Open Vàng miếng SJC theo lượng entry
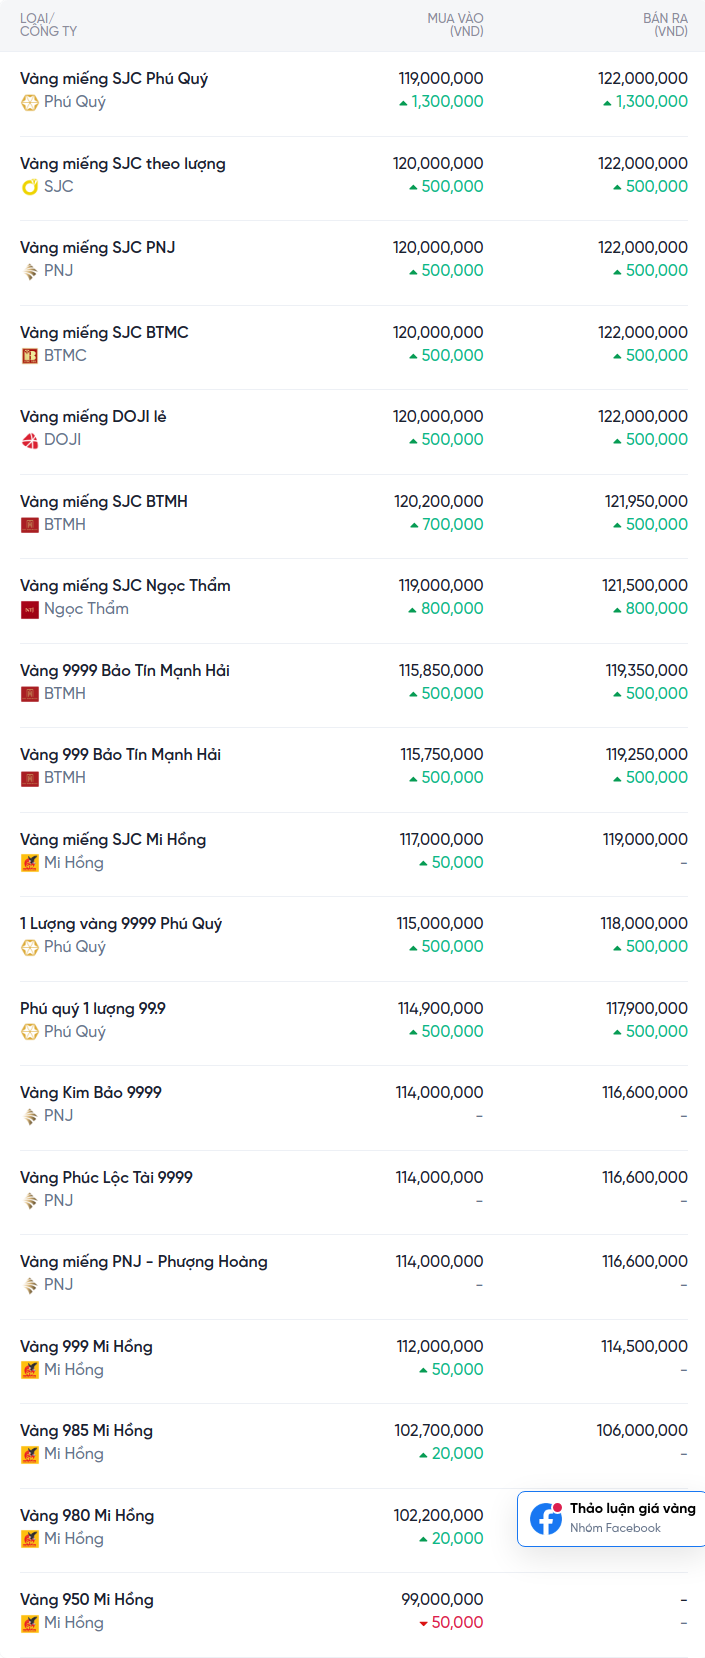The image size is (705, 1658). click(x=123, y=164)
